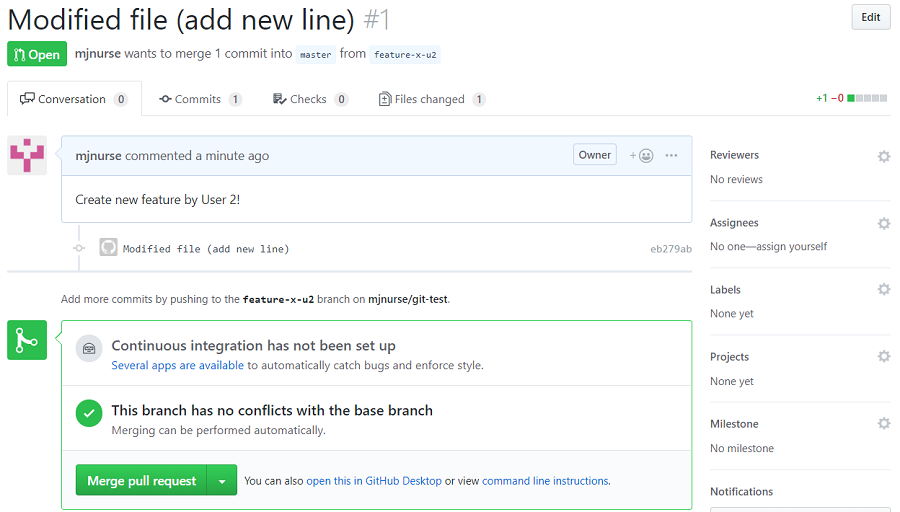Add emoji reaction to mjnurse's comment
The width and height of the screenshot is (900, 512).
pos(641,155)
